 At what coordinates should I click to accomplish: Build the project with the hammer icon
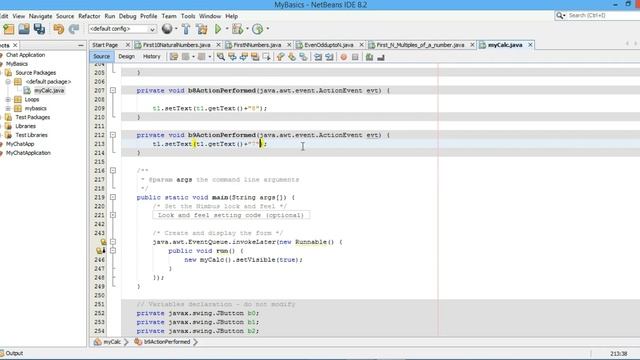click(x=186, y=29)
